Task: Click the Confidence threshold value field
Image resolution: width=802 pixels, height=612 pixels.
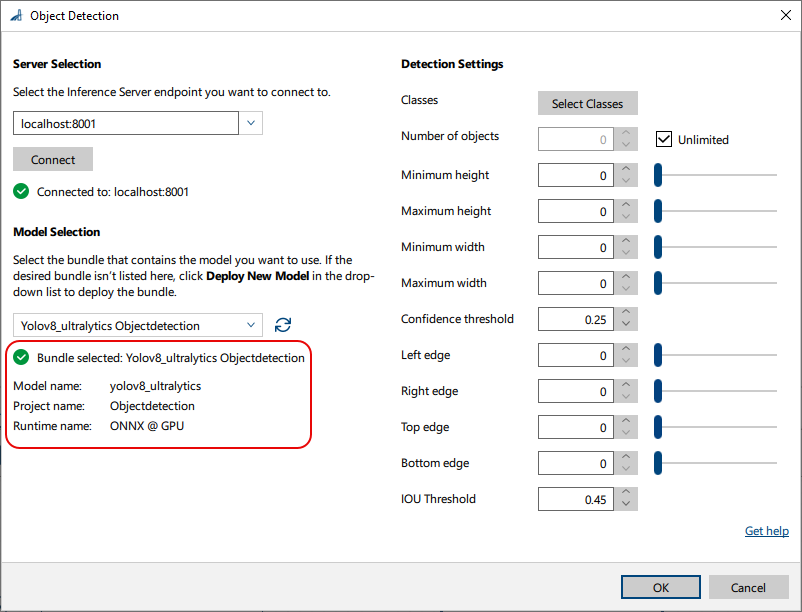Action: 576,319
